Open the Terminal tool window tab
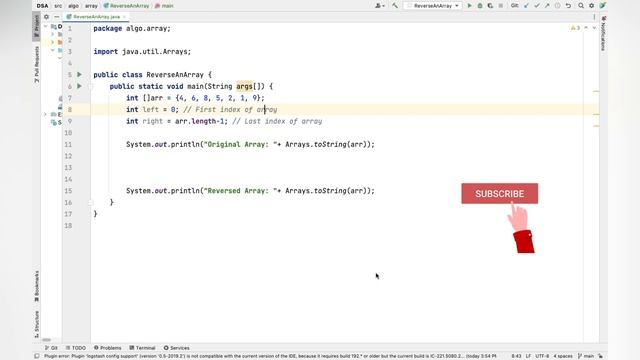The image size is (640, 360). tap(142, 348)
